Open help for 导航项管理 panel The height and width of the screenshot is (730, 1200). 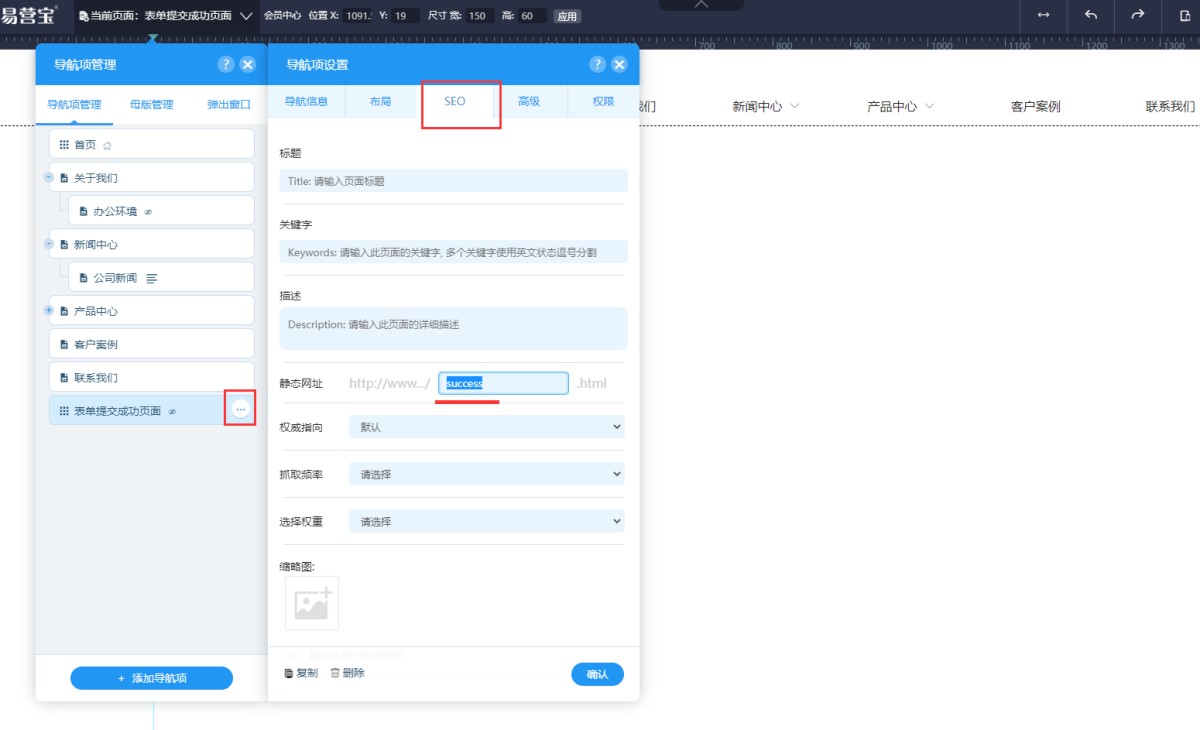coord(226,64)
